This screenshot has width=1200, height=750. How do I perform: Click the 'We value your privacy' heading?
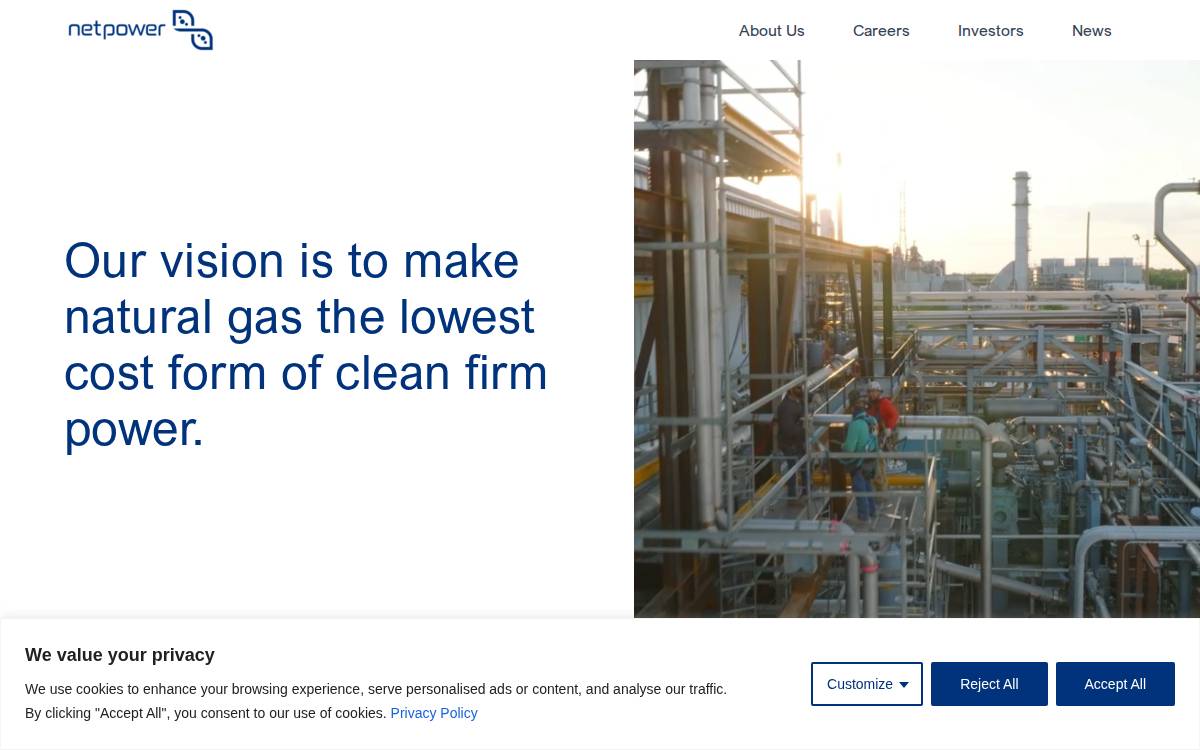tap(120, 655)
